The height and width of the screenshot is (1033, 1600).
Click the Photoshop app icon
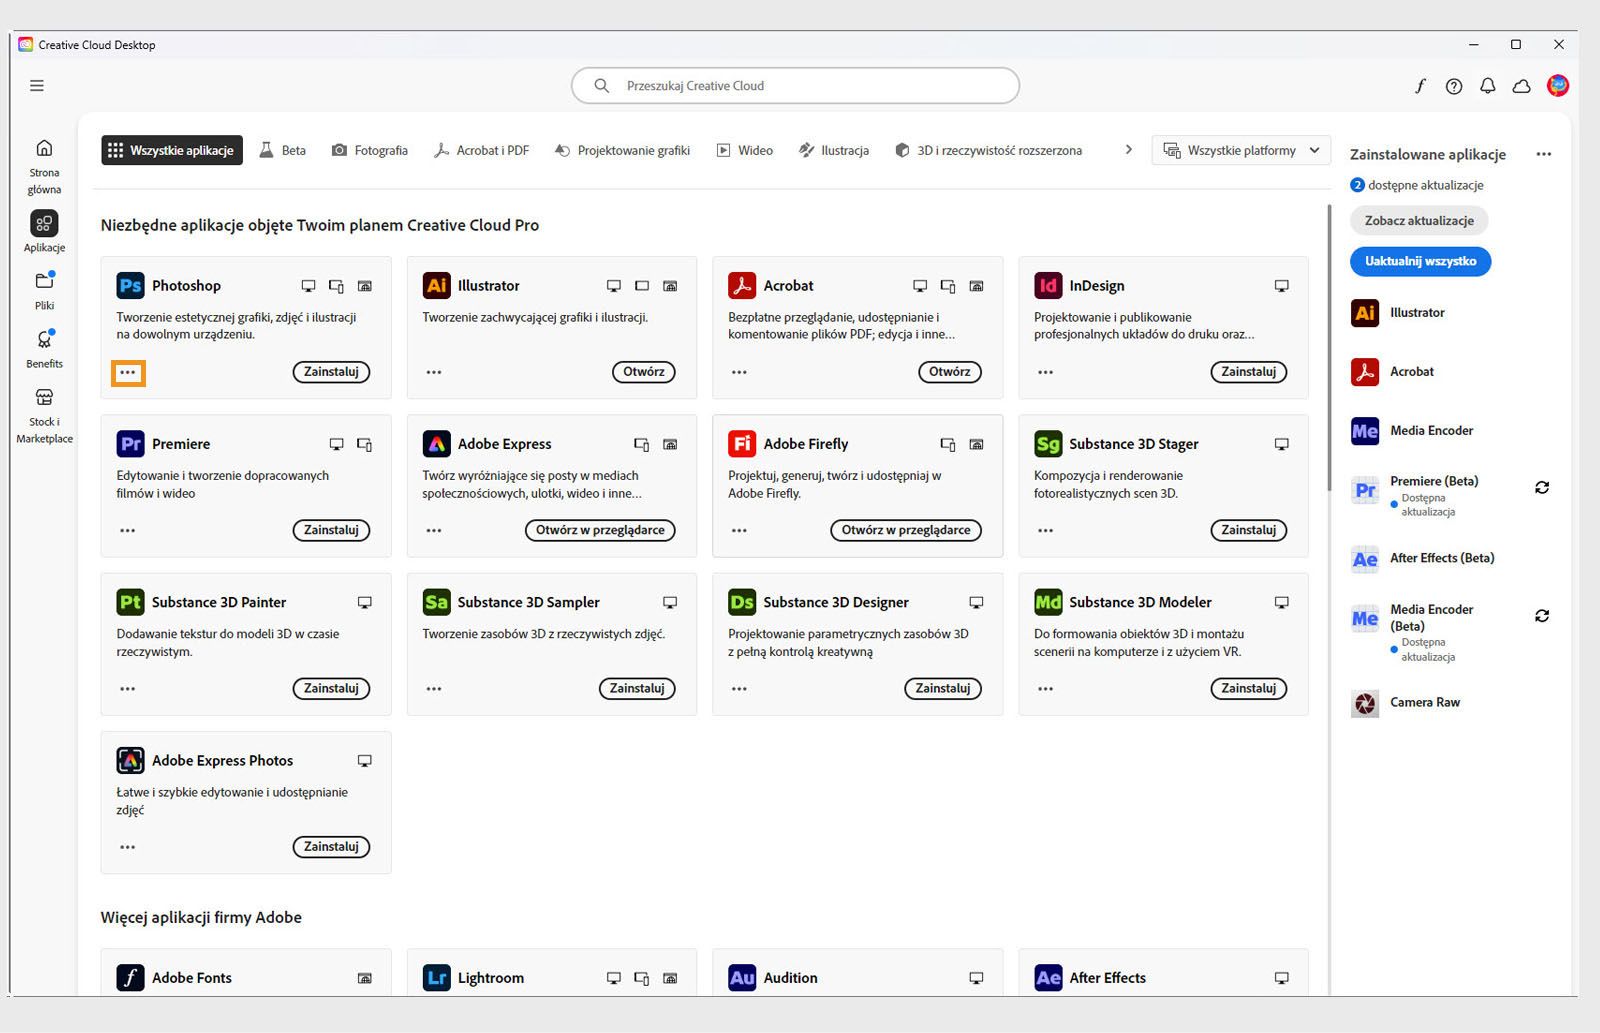(130, 286)
